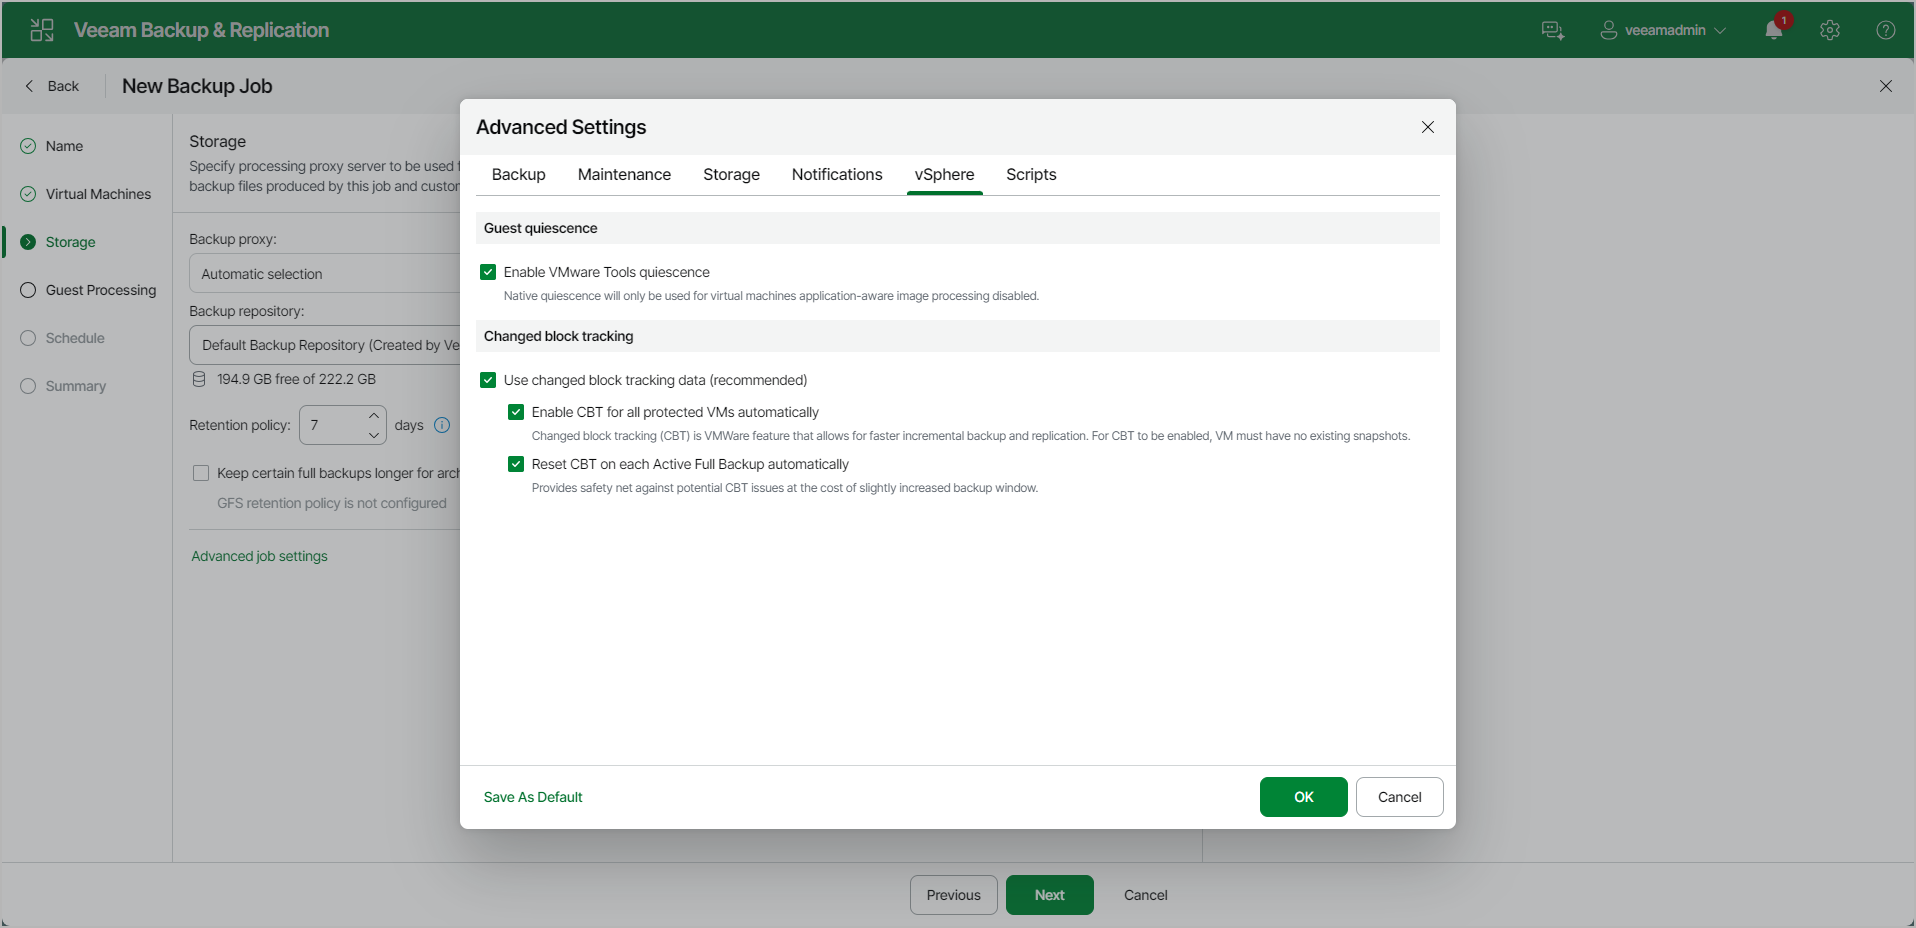This screenshot has width=1916, height=928.
Task: Toggle Enable VMware Tools quiescence
Action: (x=488, y=272)
